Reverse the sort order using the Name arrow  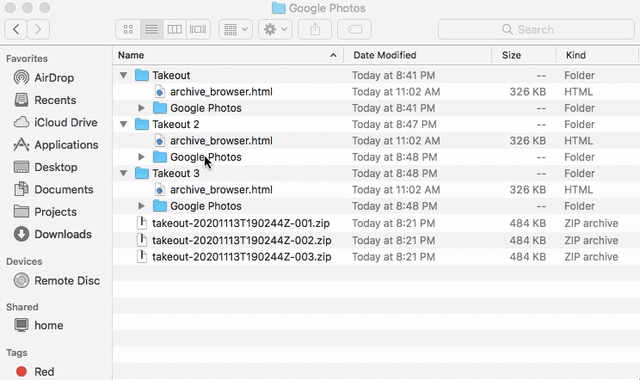pos(333,55)
